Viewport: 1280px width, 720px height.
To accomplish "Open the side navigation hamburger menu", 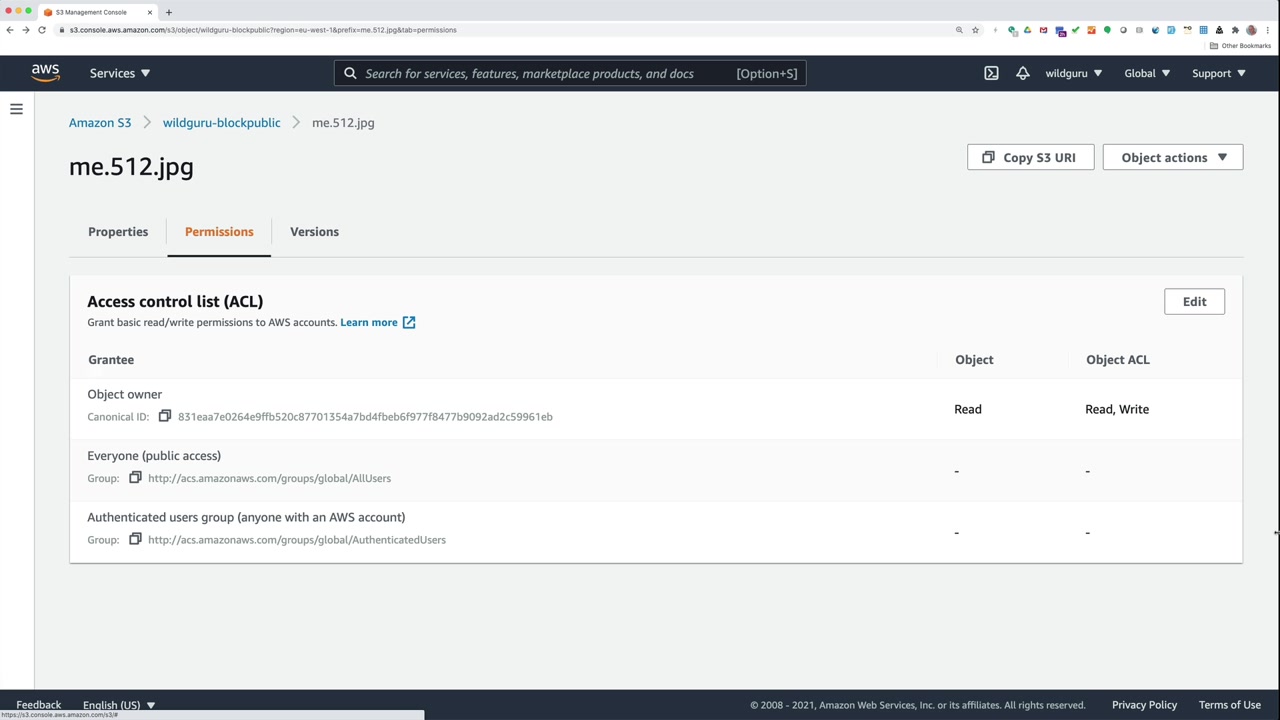I will point(16,109).
